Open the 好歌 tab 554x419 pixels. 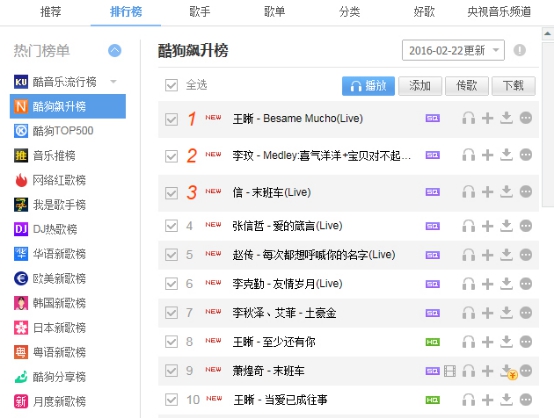[424, 12]
